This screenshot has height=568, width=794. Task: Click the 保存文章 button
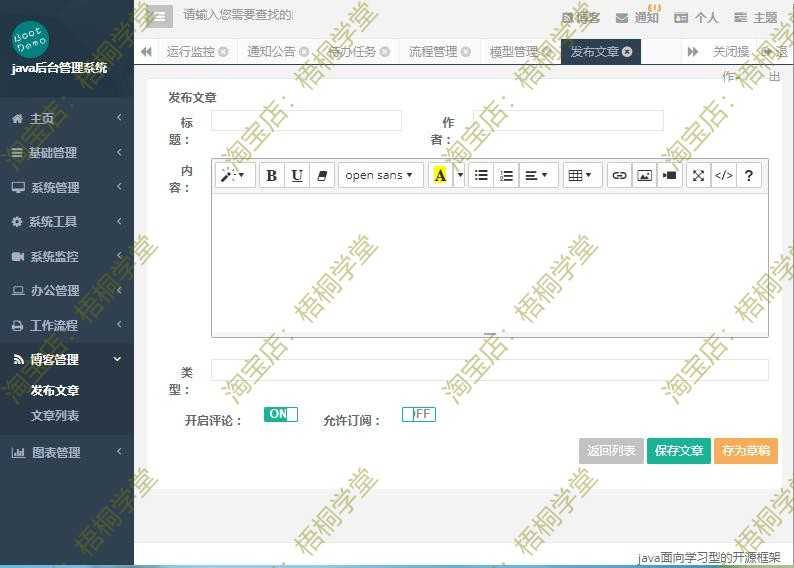tap(679, 451)
